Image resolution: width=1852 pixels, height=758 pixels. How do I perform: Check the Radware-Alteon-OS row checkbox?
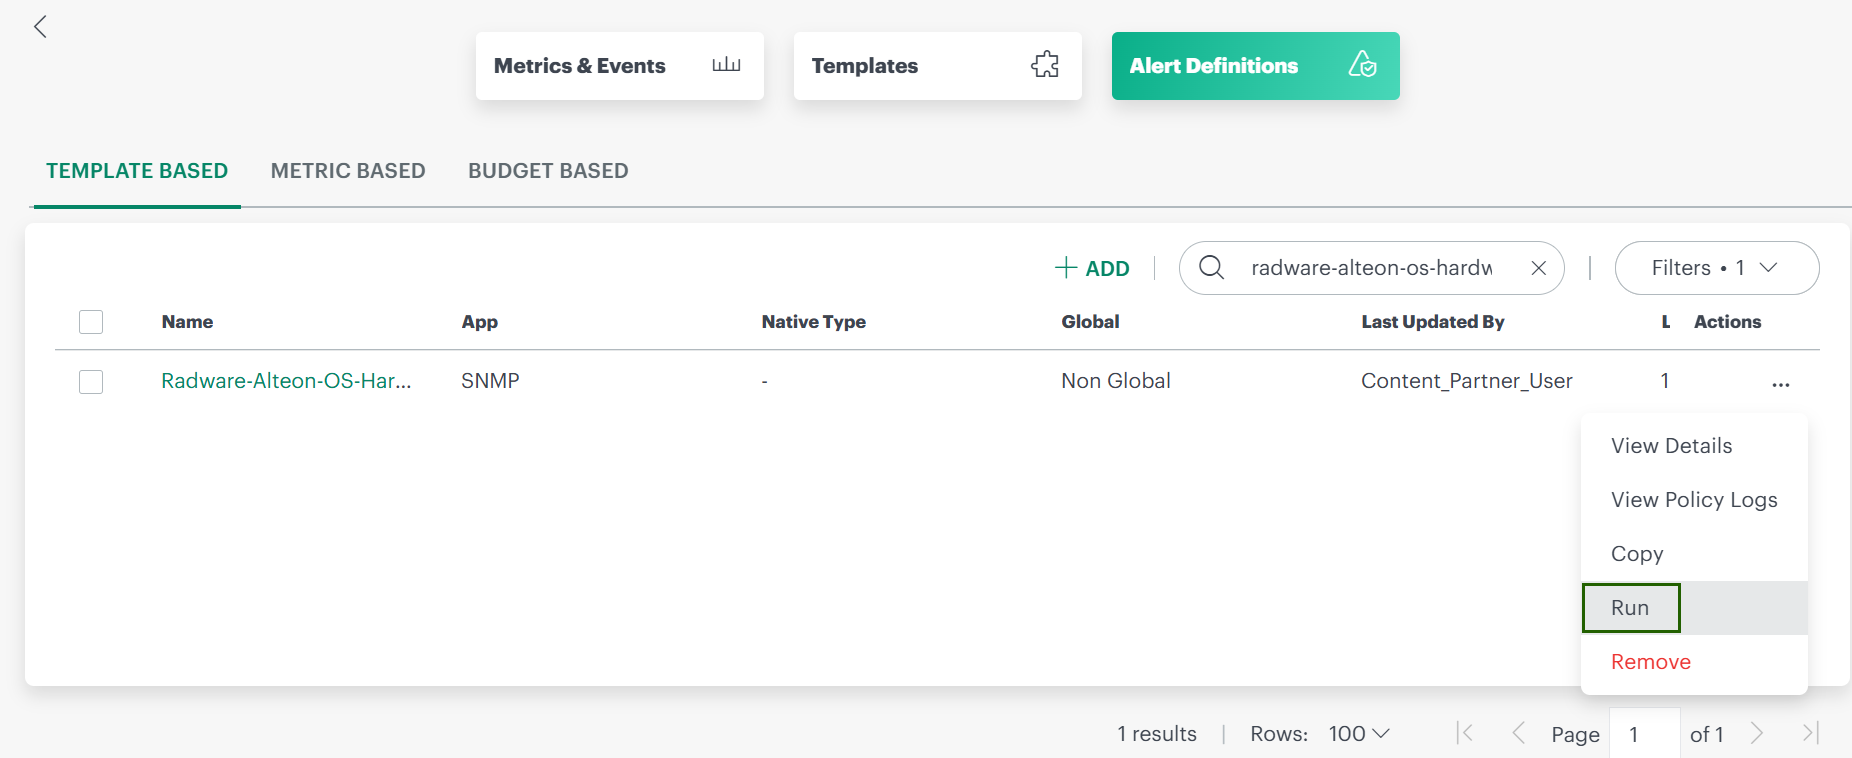pyautogui.click(x=91, y=382)
